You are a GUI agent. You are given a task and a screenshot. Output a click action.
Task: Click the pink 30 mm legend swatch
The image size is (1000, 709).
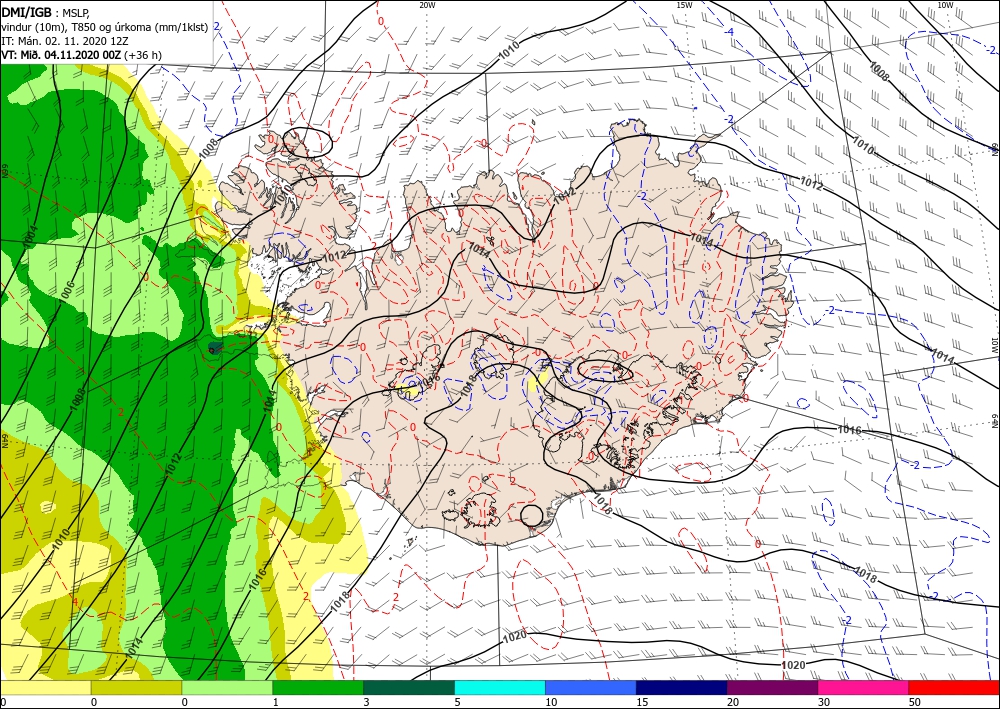pos(864,687)
